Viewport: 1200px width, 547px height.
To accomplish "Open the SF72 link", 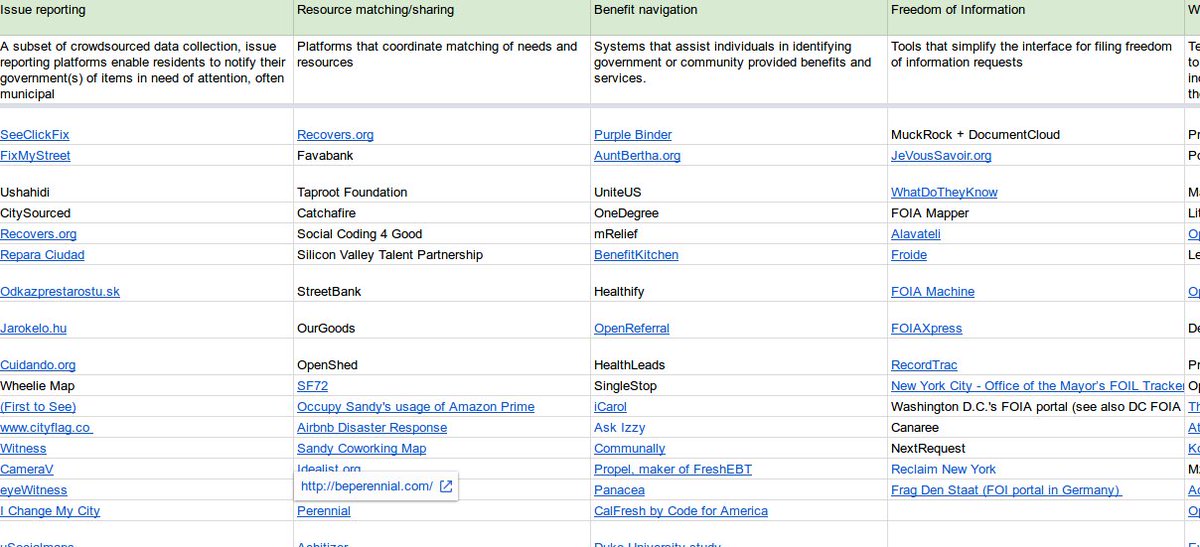I will coord(312,386).
